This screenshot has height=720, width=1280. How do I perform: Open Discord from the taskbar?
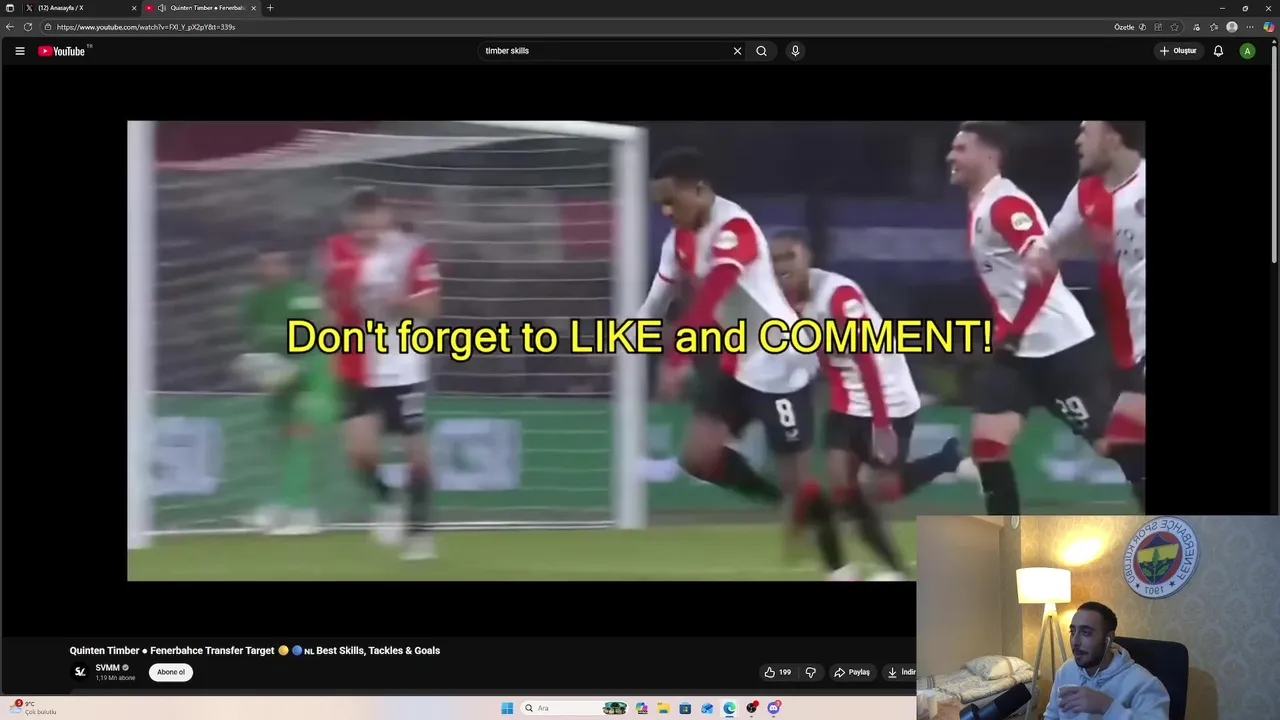pyautogui.click(x=774, y=708)
